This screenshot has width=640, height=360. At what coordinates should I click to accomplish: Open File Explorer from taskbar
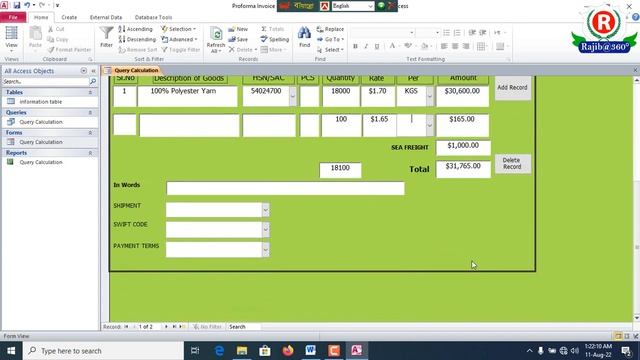coord(242,351)
